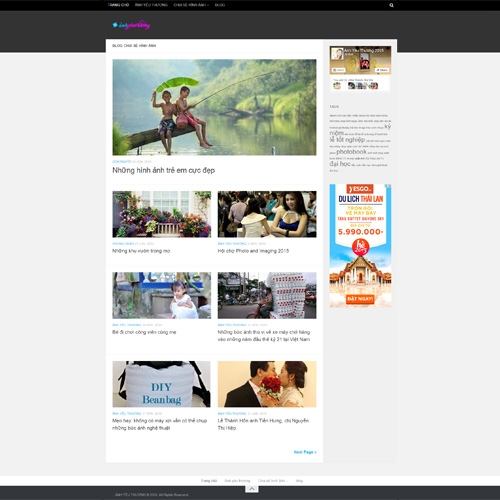This screenshot has width=500, height=500.
Task: Open the search magnifier icon
Action: (391, 5)
